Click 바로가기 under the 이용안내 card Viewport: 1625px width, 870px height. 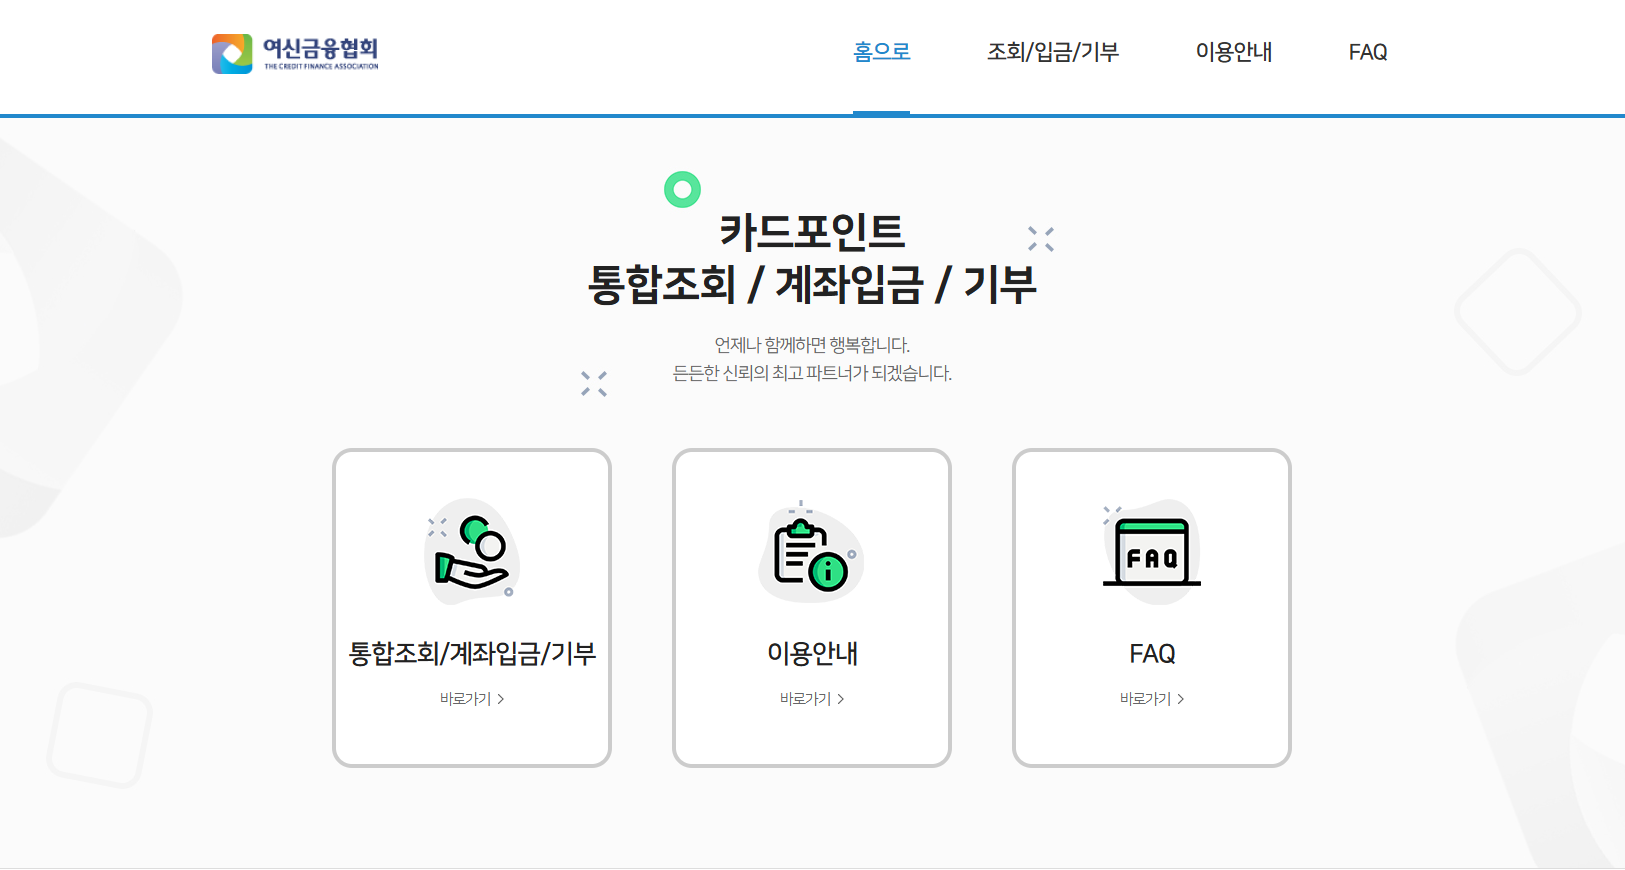(x=812, y=699)
